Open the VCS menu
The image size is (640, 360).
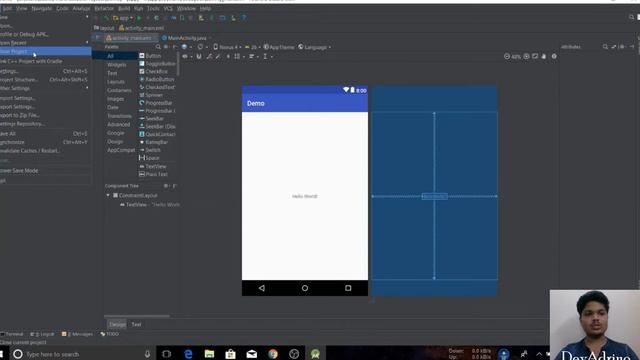[x=168, y=8]
